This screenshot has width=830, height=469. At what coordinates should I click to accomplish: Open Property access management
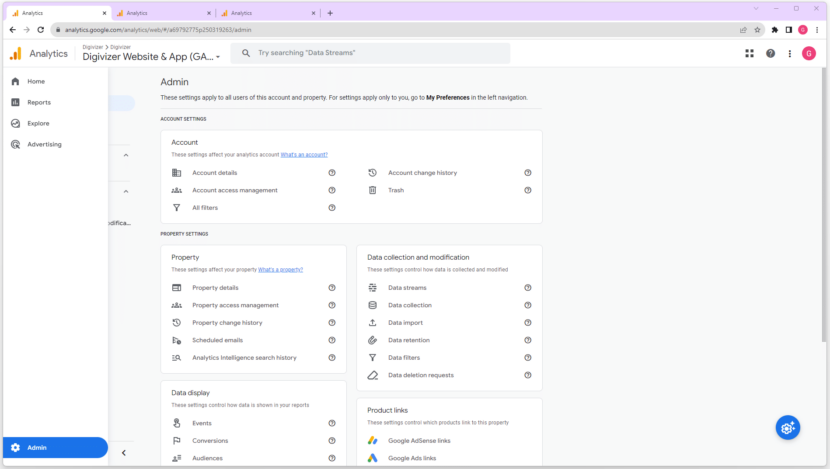(235, 305)
